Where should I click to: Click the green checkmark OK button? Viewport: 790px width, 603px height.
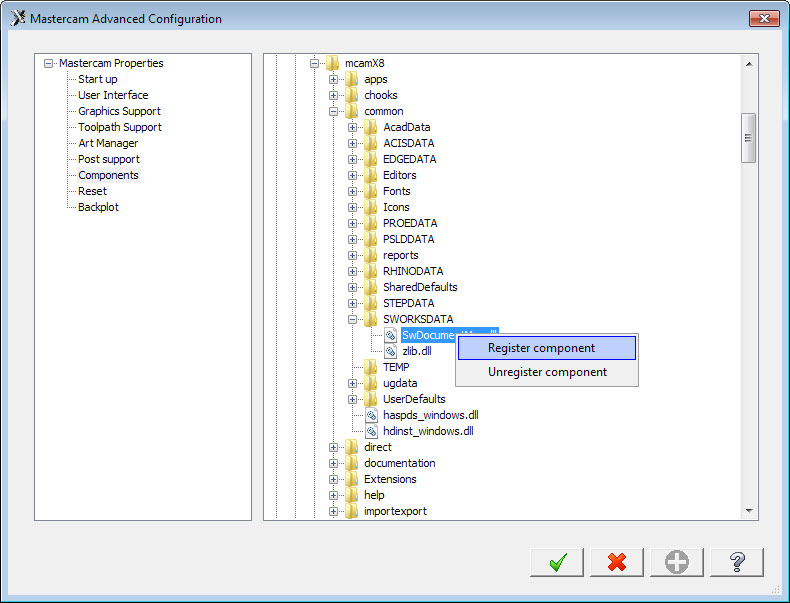click(x=557, y=562)
